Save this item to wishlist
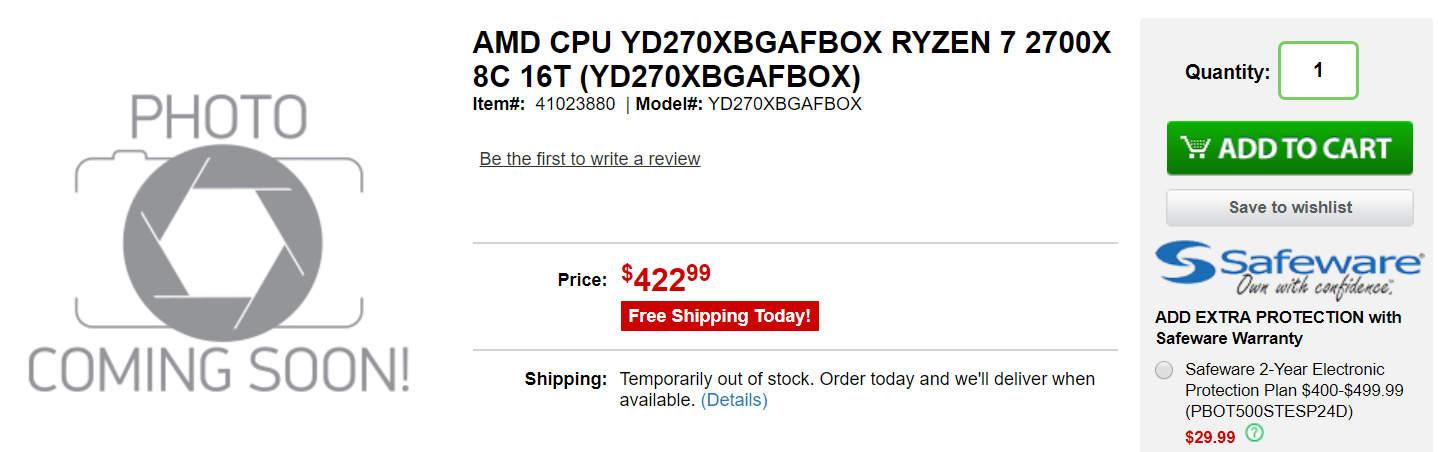1438x452 pixels. coord(1289,207)
